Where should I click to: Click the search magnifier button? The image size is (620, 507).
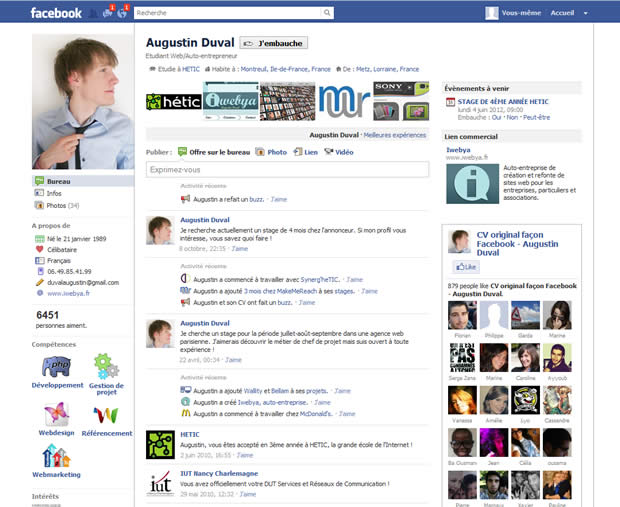[327, 13]
